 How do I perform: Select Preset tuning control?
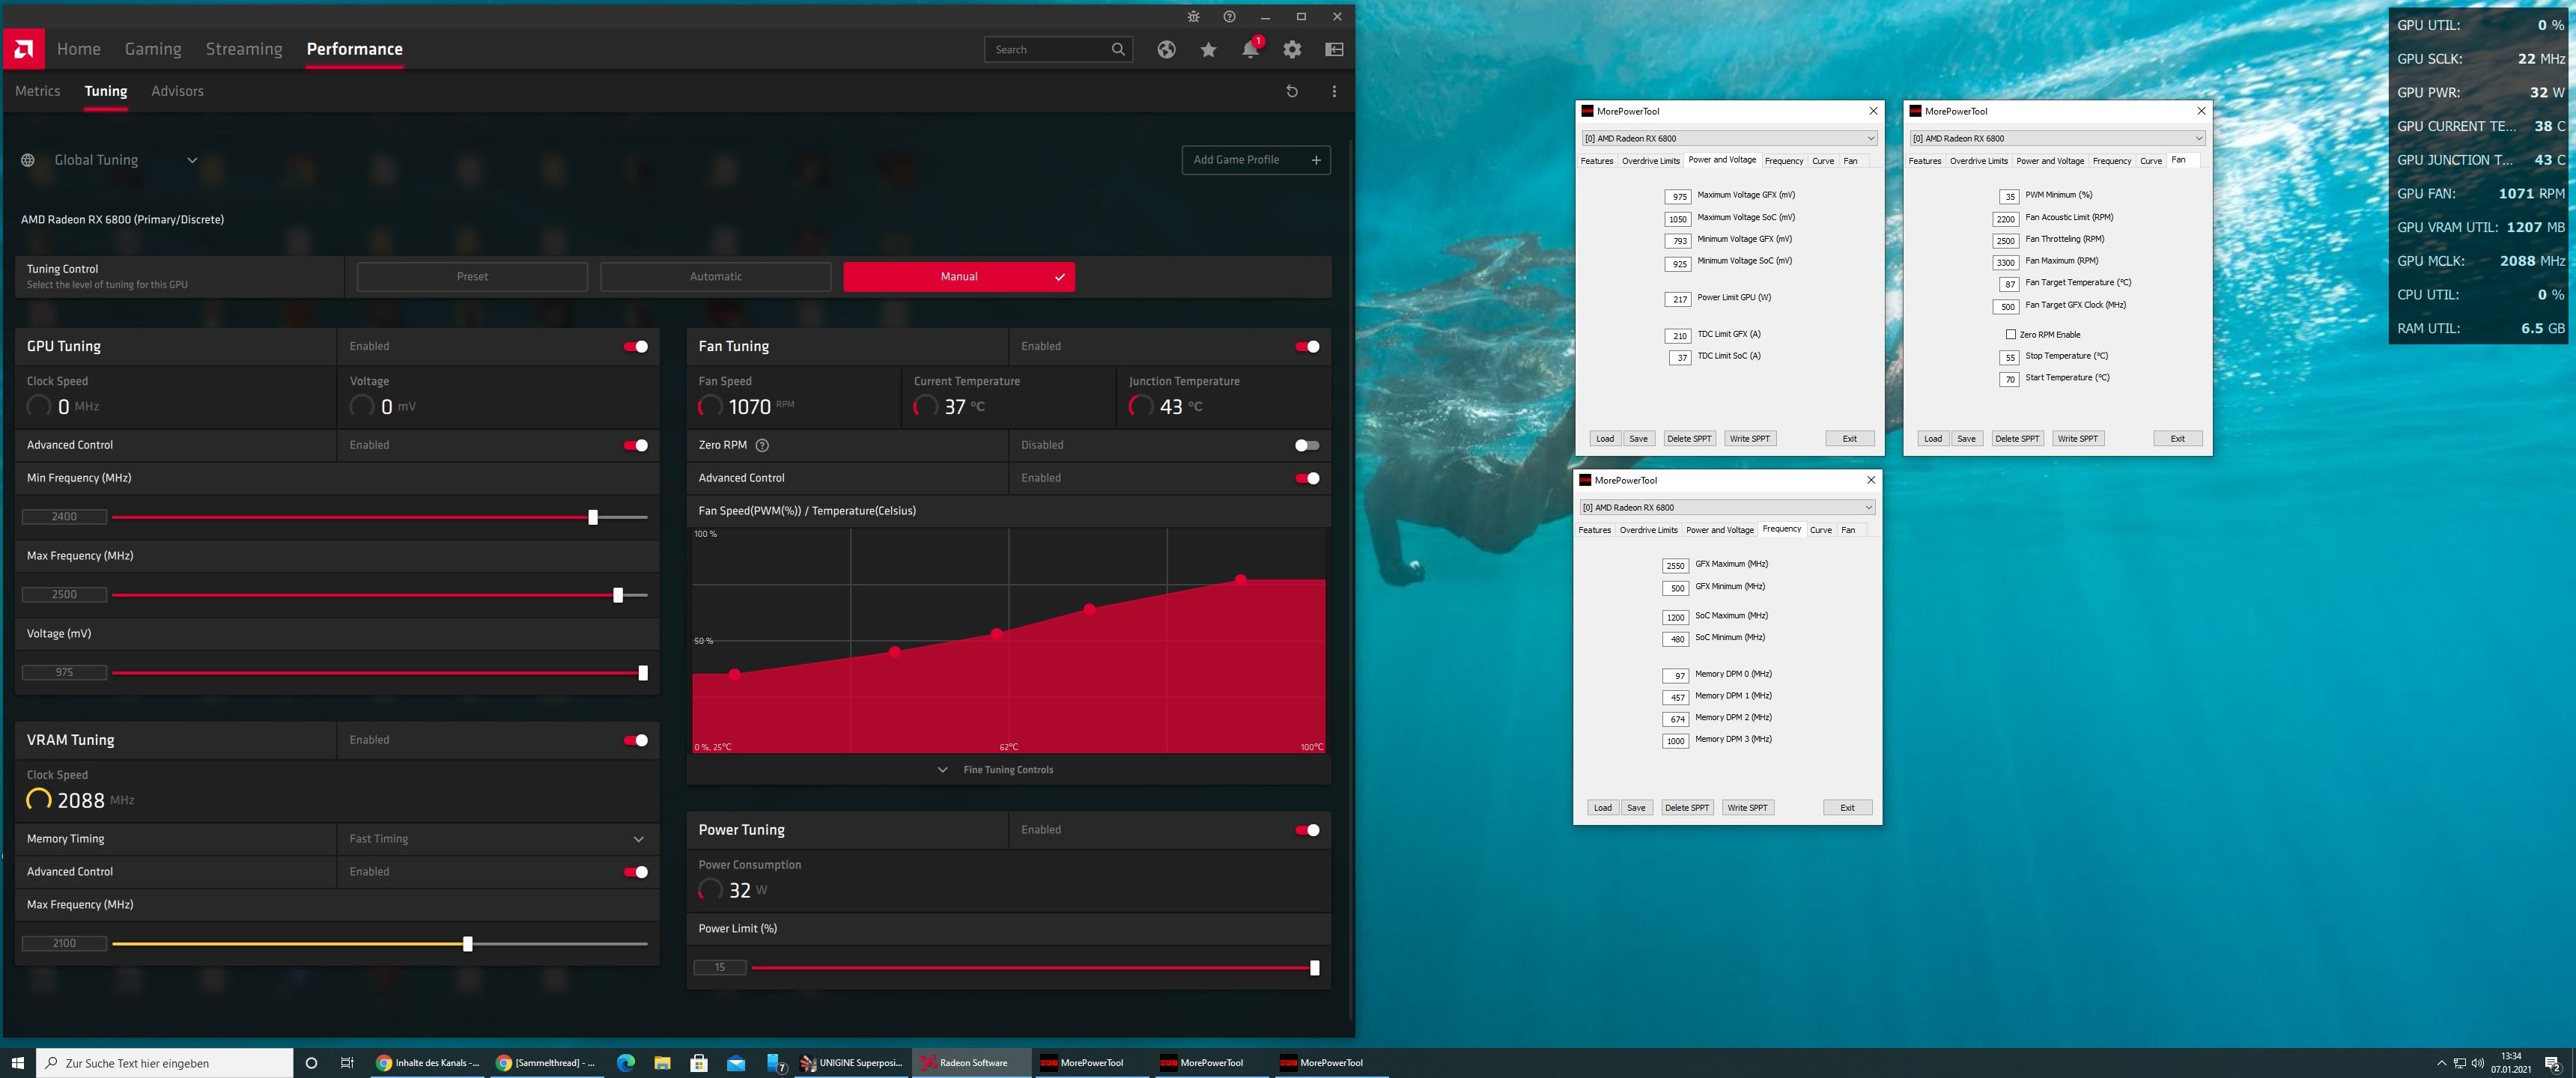click(472, 277)
